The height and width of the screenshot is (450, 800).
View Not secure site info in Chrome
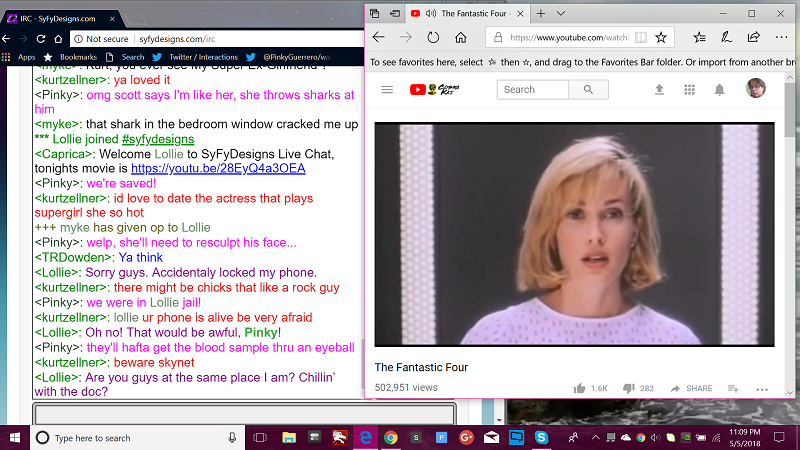click(101, 39)
